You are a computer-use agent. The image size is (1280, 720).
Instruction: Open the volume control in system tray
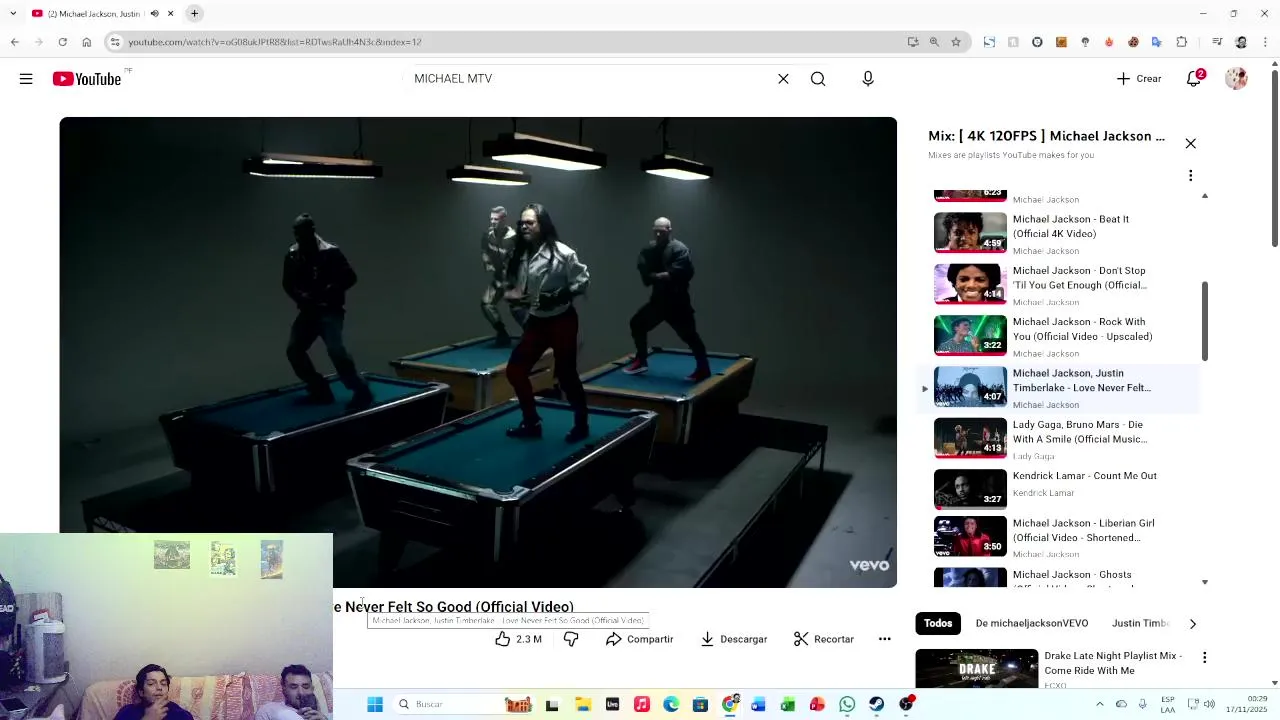[x=1211, y=705]
